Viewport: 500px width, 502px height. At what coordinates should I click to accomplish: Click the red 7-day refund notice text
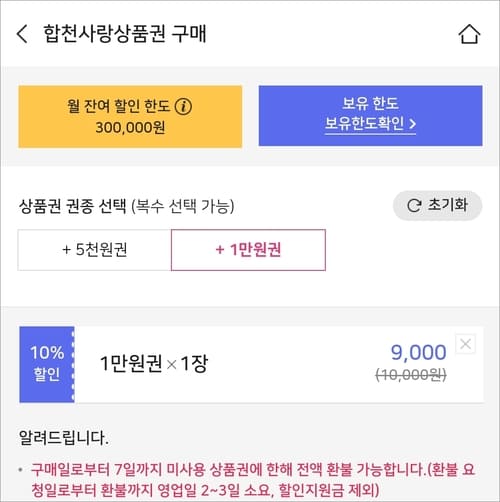point(253,480)
